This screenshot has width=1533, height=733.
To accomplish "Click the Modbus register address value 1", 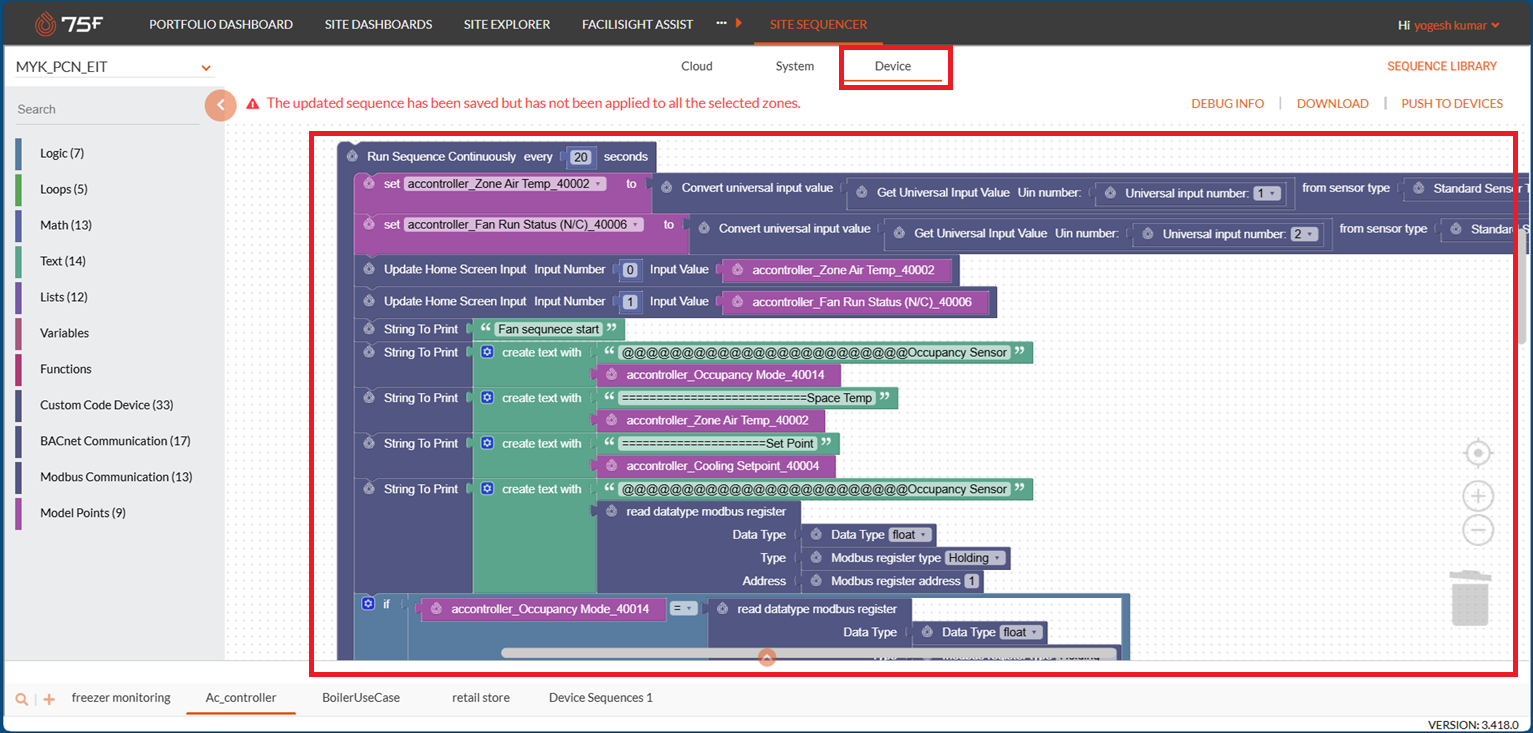I will (x=971, y=581).
